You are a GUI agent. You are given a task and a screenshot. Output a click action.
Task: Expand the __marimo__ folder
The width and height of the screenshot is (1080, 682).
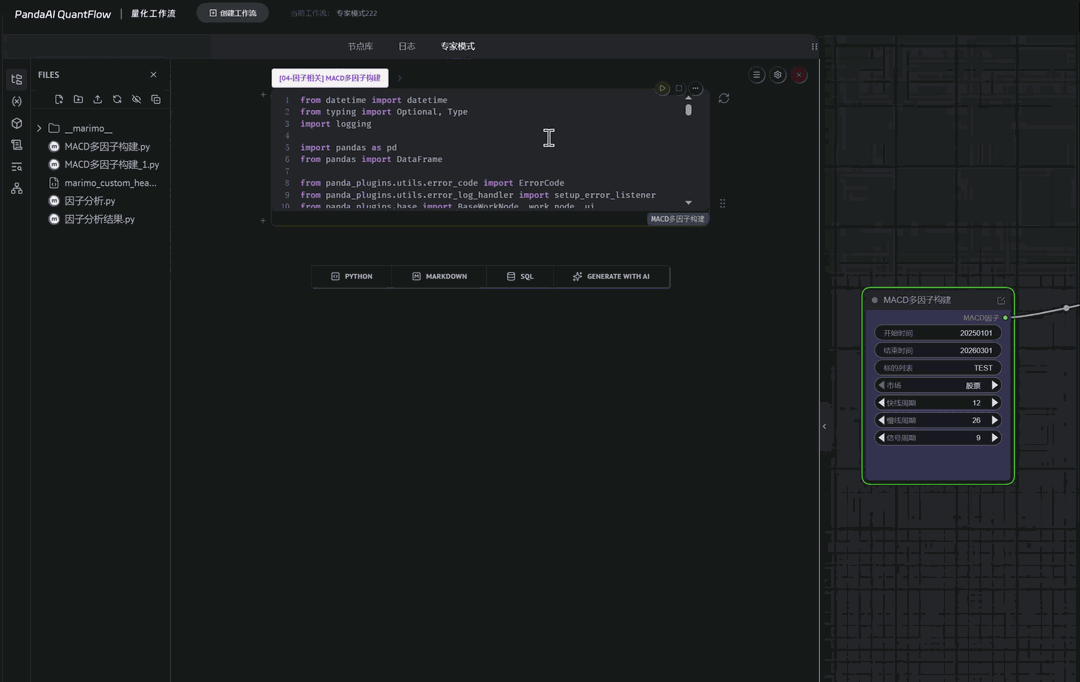tap(39, 128)
